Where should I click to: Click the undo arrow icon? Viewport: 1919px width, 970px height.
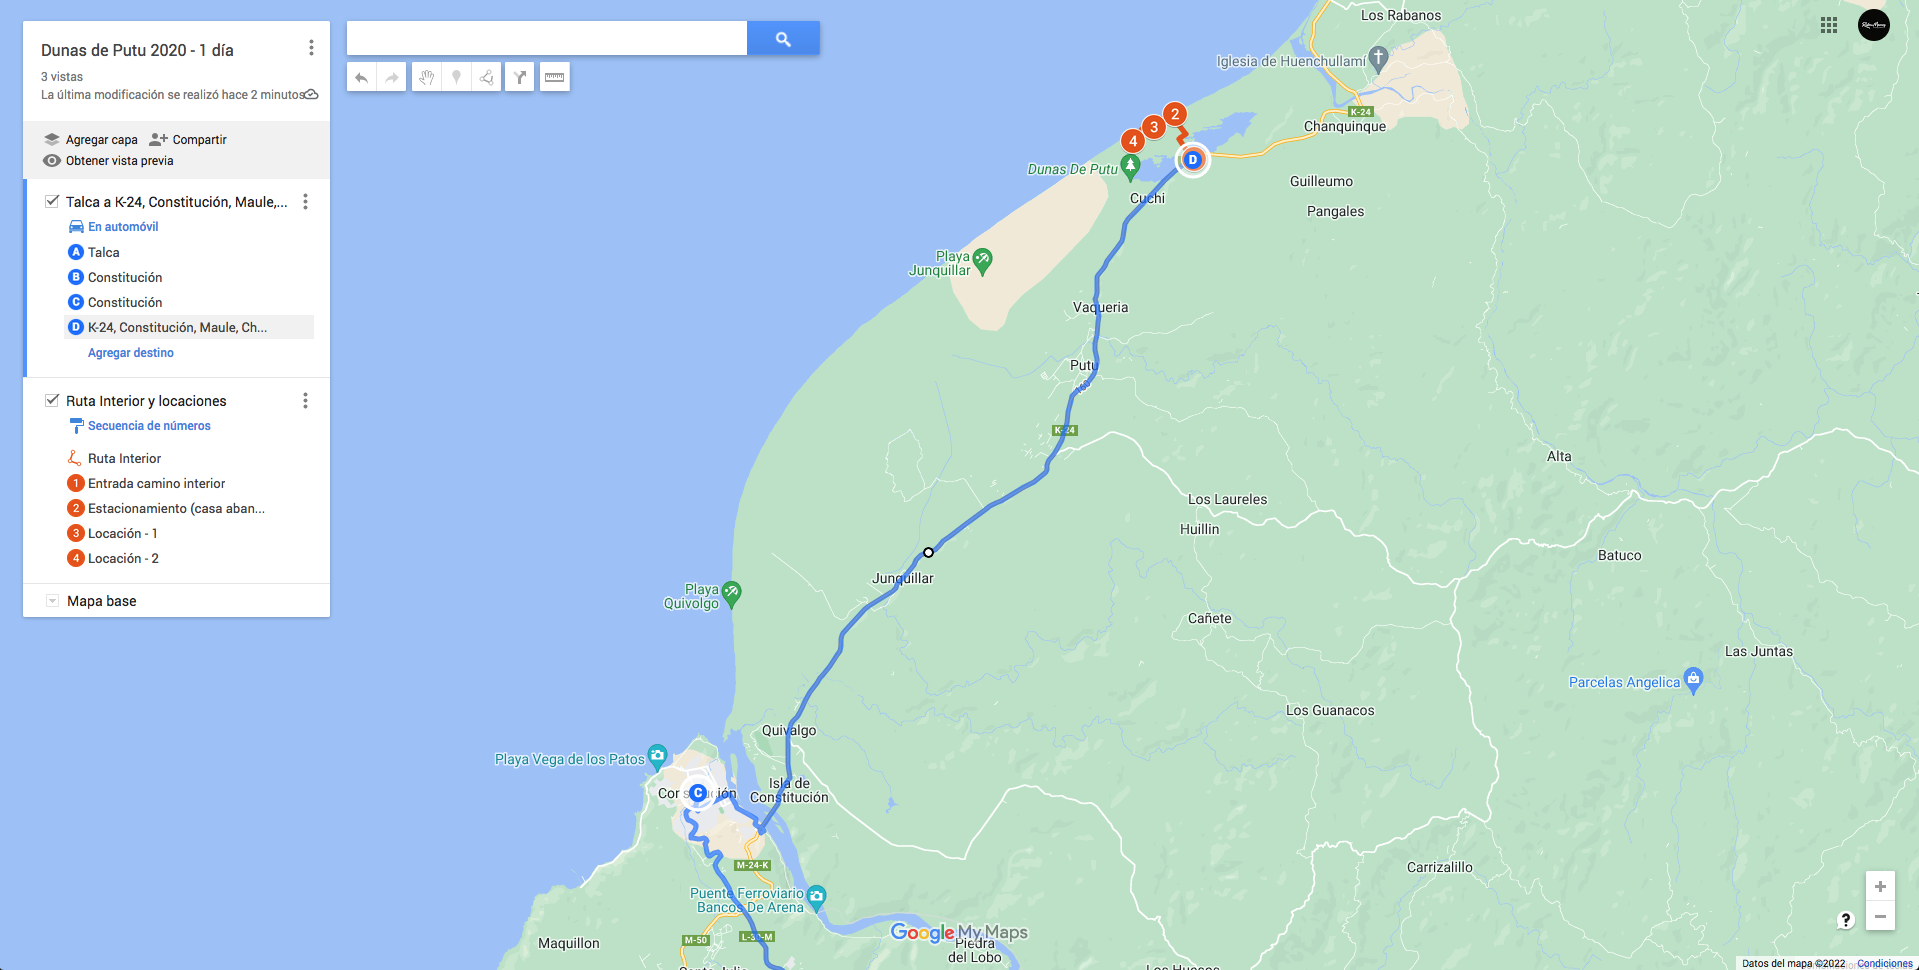point(362,77)
